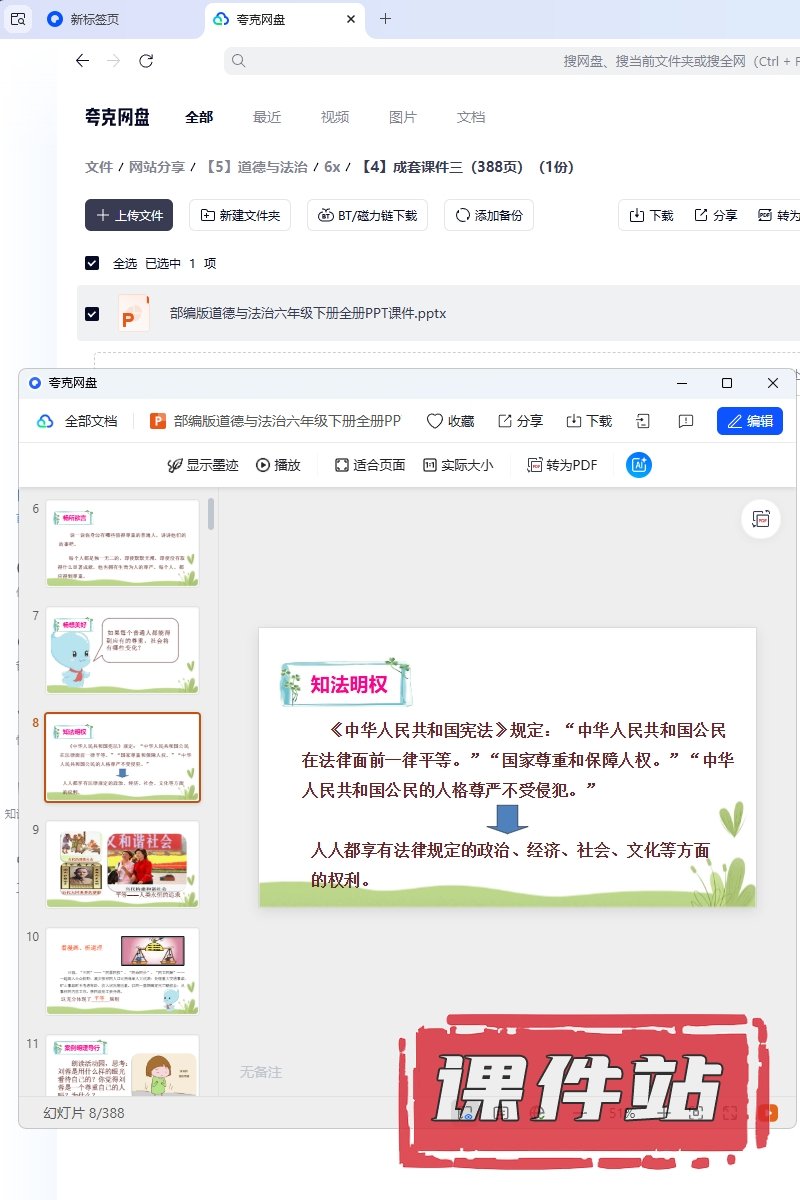The height and width of the screenshot is (1200, 800).
Task: Open a new browser tab with the plus icon
Action: click(x=386, y=19)
